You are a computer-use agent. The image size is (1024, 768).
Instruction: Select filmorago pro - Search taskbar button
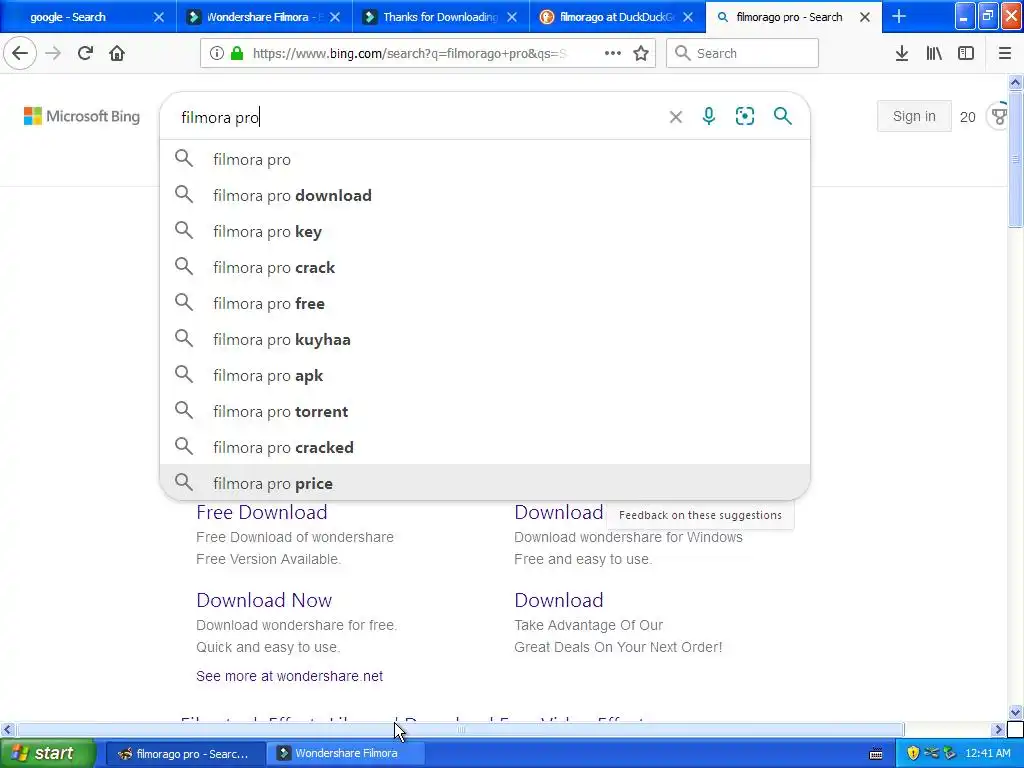tap(185, 753)
